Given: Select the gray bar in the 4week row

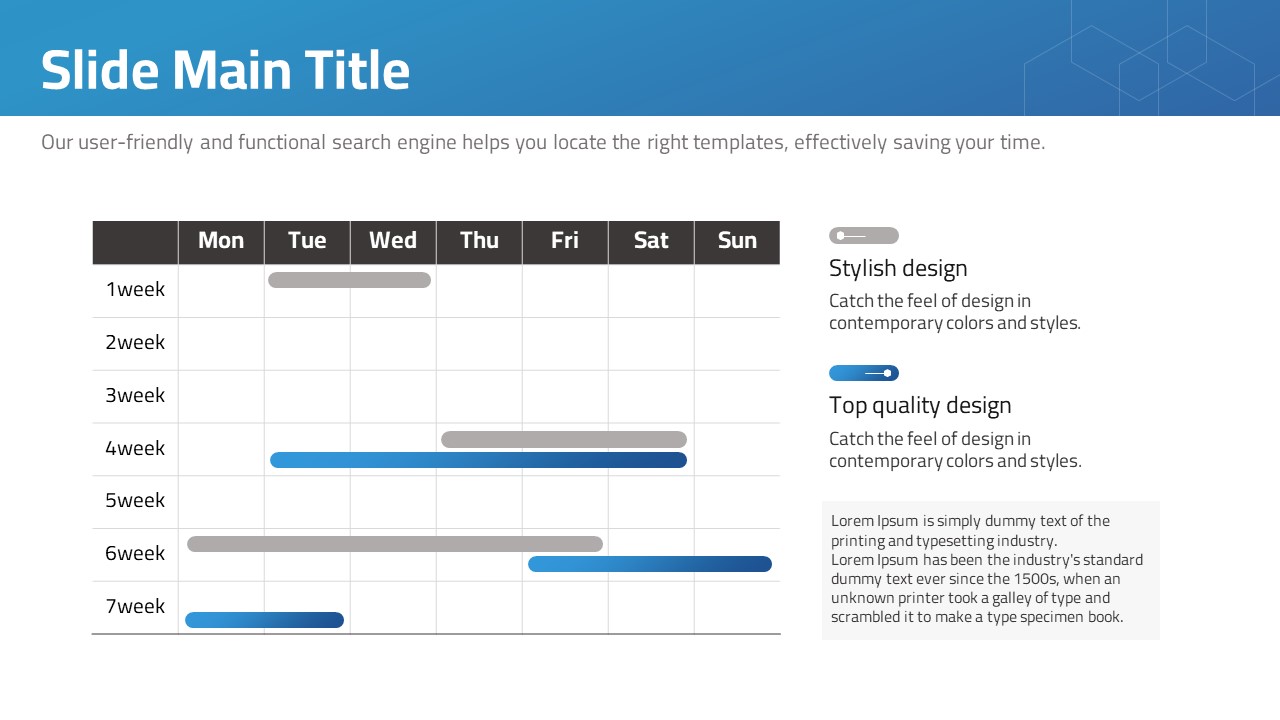Looking at the screenshot, I should click(x=564, y=439).
